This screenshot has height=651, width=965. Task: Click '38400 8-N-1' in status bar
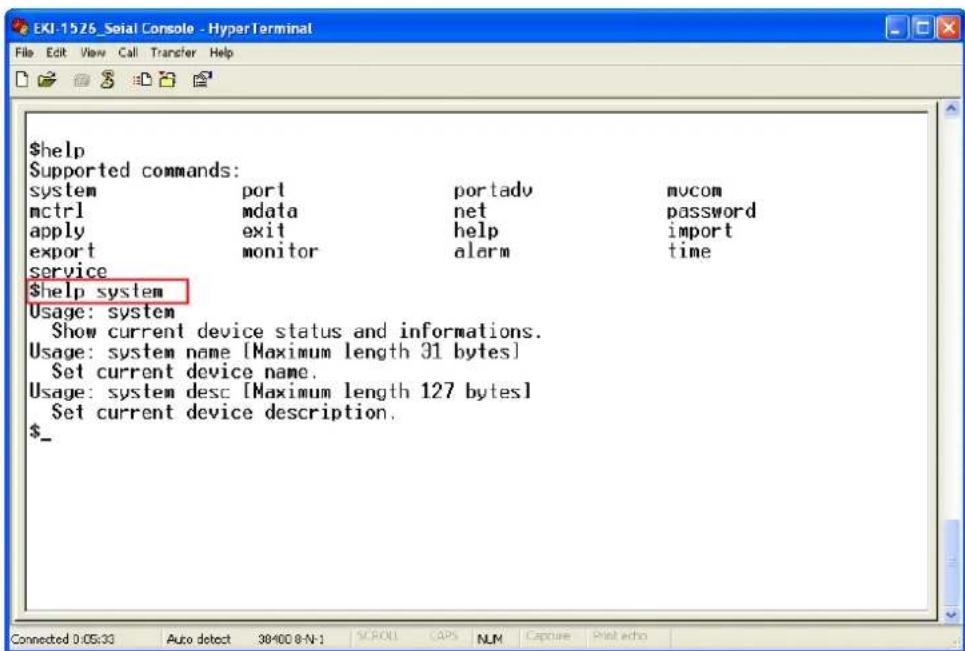click(x=291, y=639)
